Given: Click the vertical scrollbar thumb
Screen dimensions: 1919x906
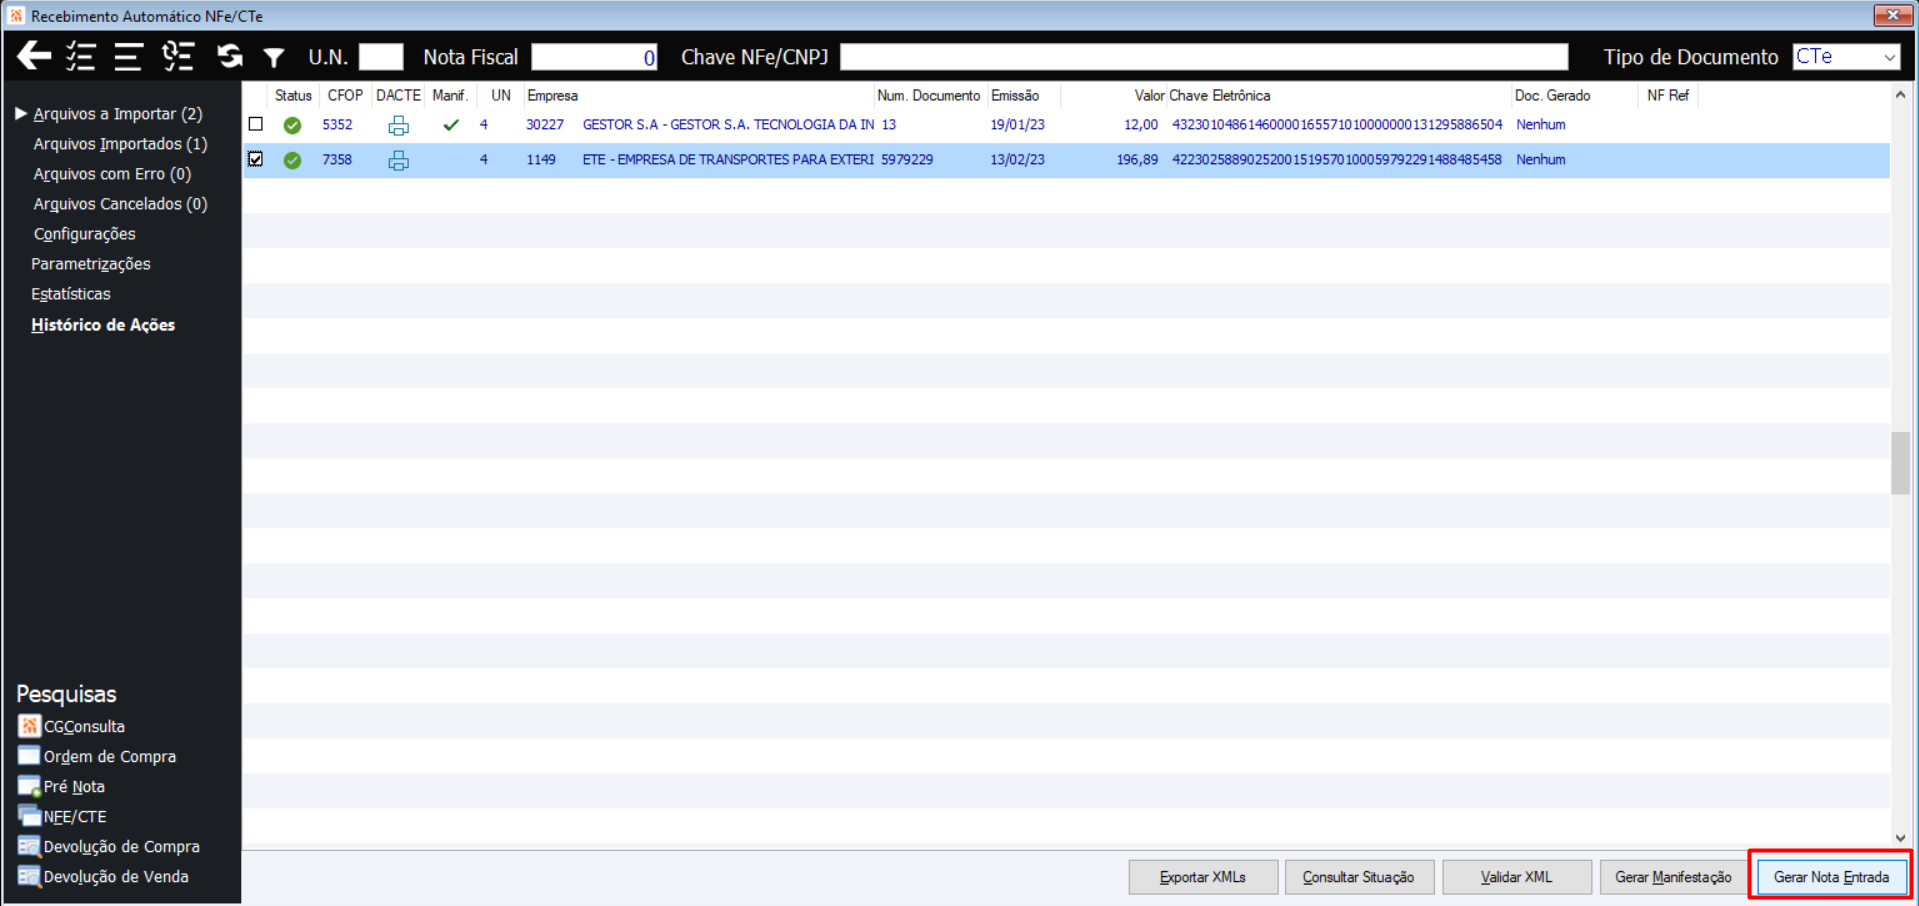Looking at the screenshot, I should pyautogui.click(x=1900, y=462).
